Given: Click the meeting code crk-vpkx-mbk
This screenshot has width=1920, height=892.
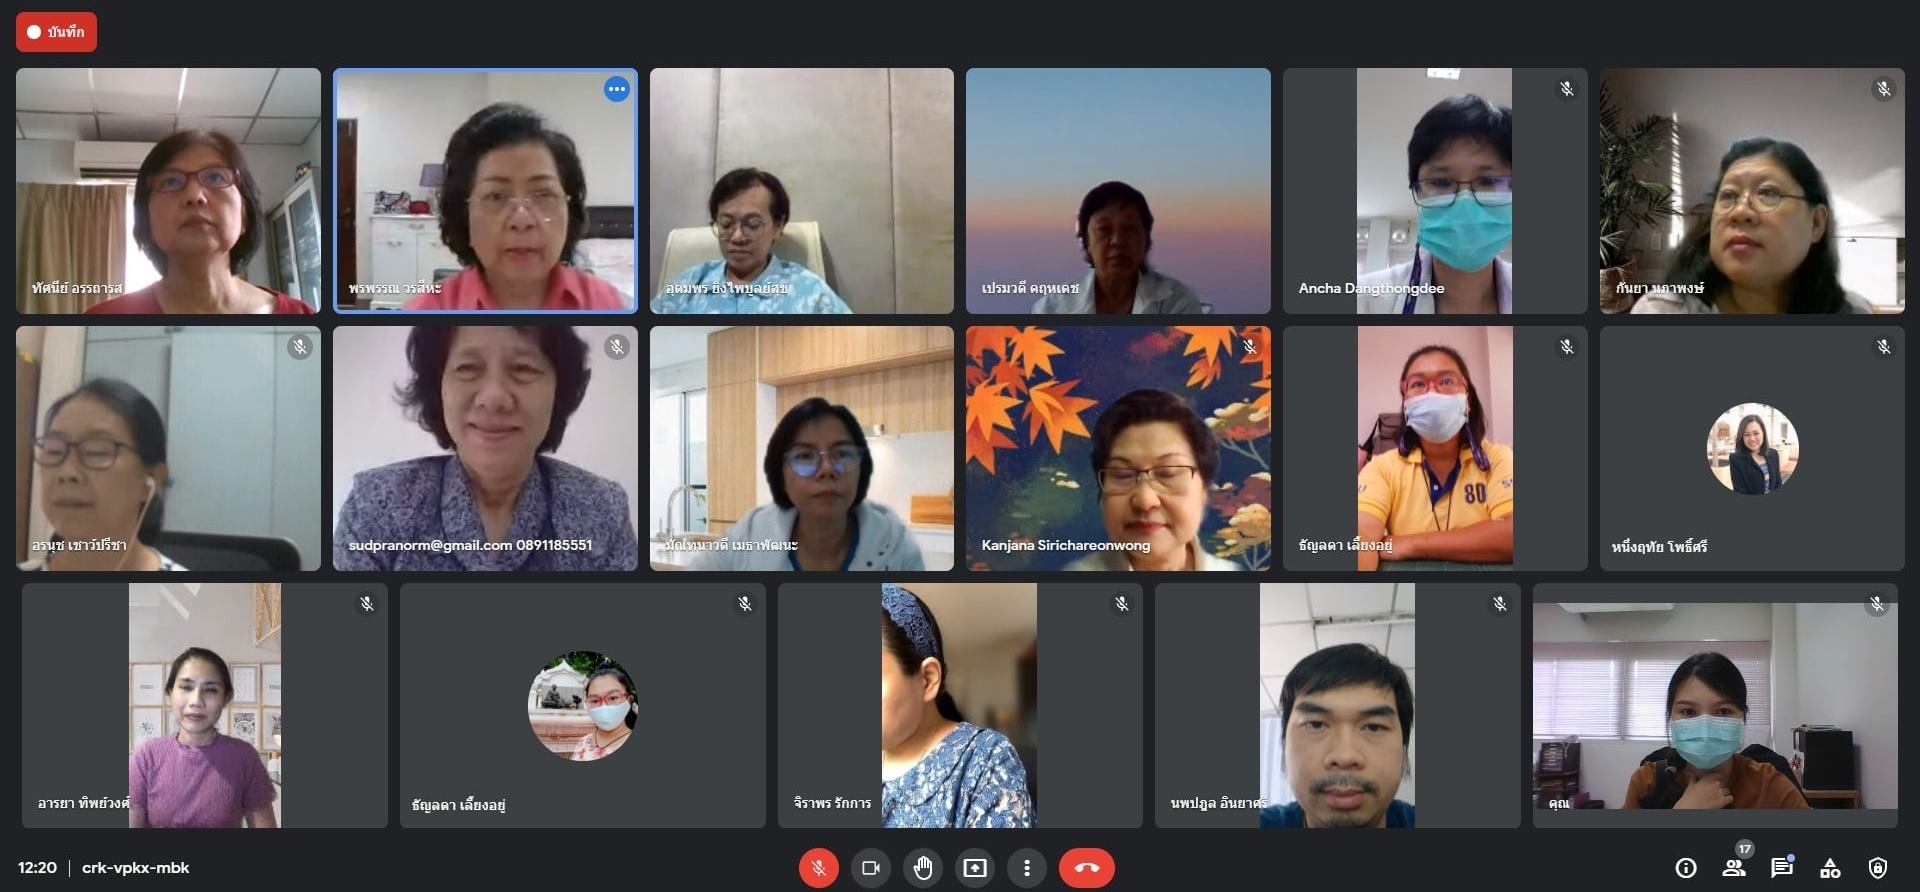Looking at the screenshot, I should point(135,868).
